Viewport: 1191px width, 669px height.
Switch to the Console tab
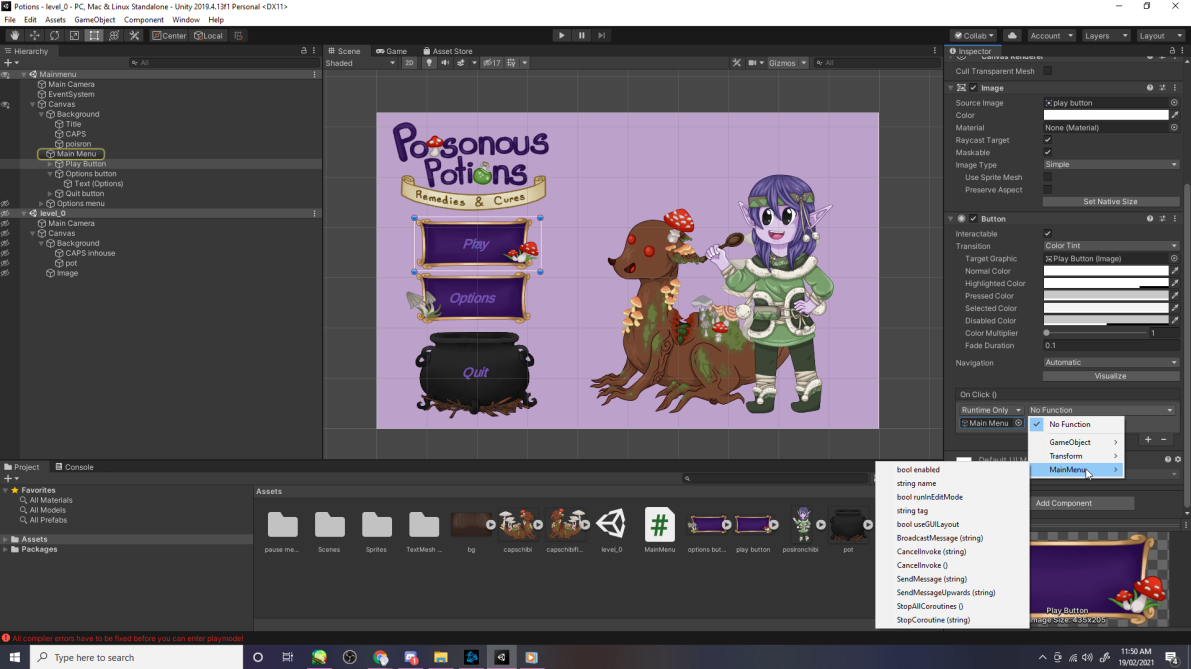click(x=74, y=467)
